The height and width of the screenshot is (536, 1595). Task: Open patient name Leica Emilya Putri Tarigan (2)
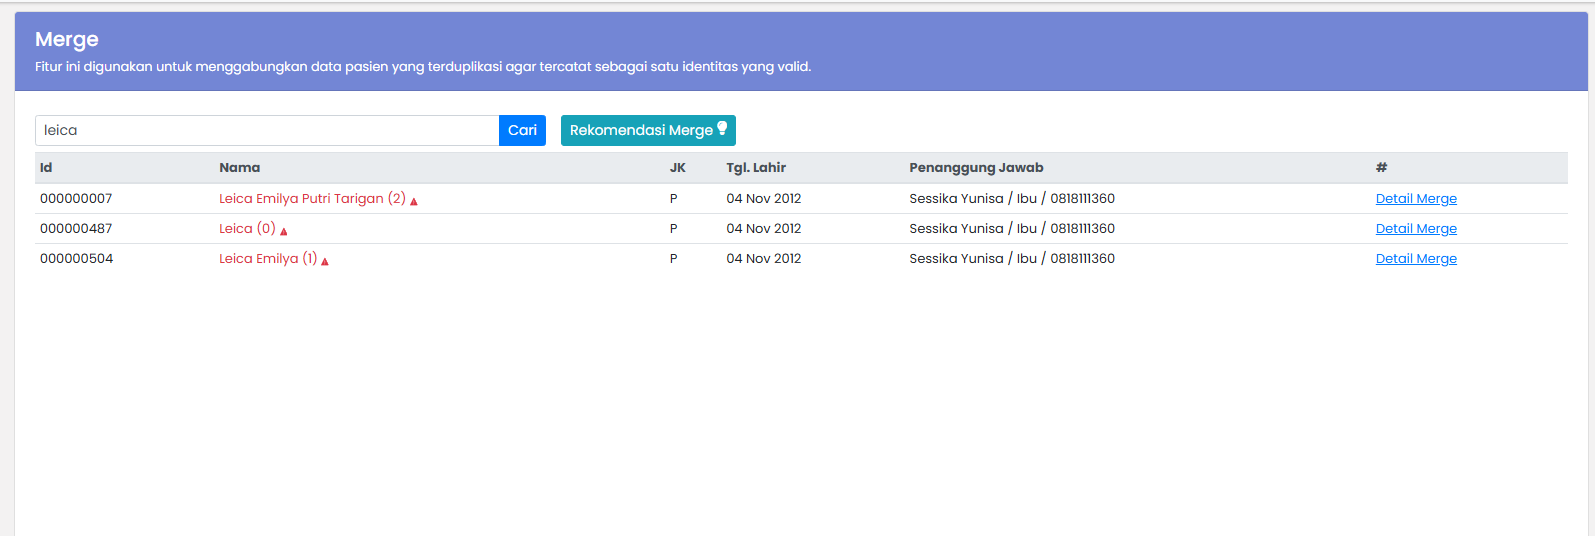point(312,199)
